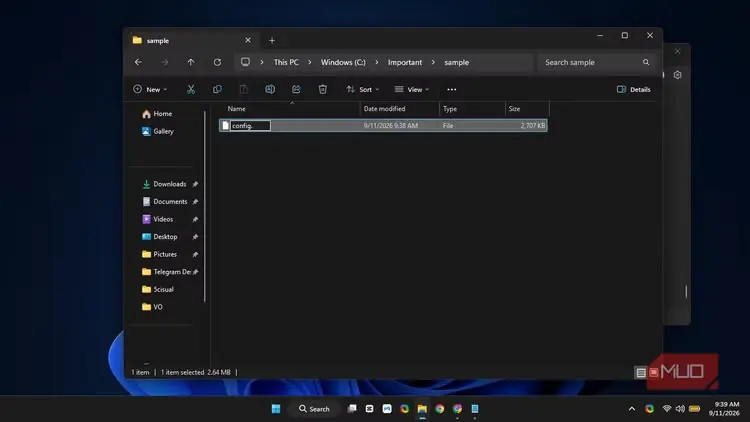The image size is (750, 422).
Task: Go forward with the right arrow
Action: (165, 62)
